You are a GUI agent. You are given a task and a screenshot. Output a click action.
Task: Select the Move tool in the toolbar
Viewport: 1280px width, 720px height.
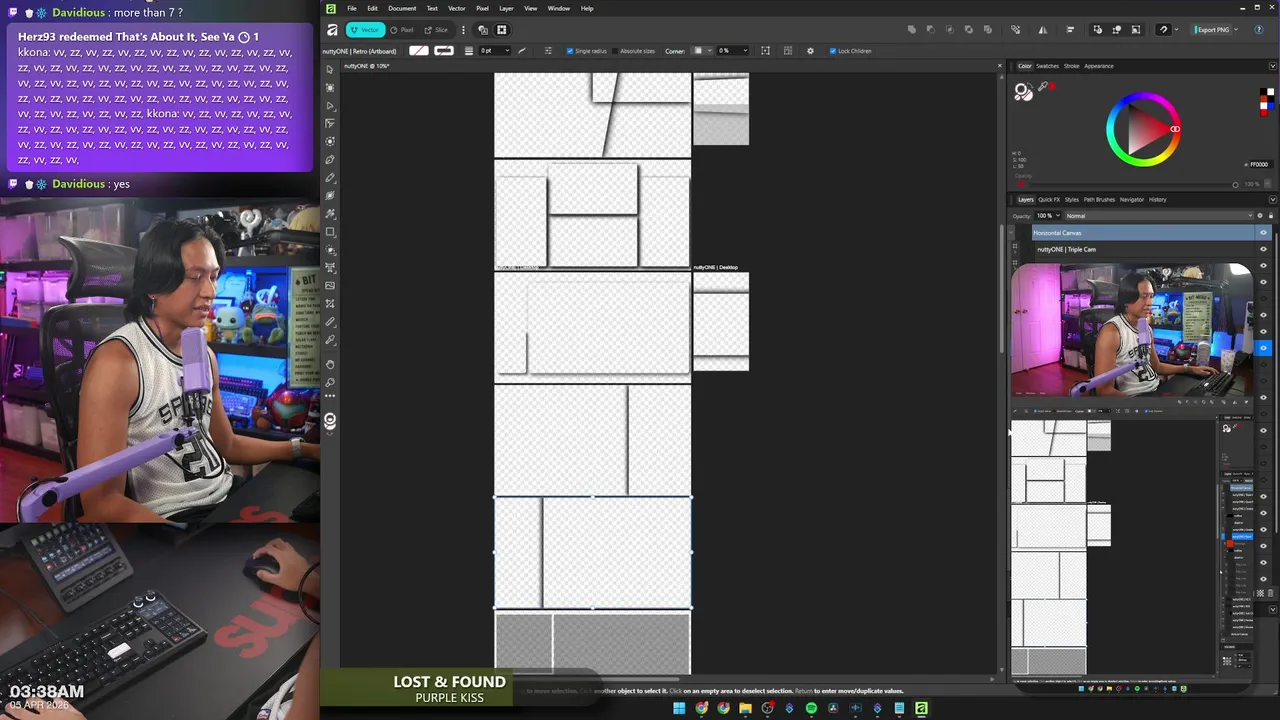(330, 69)
